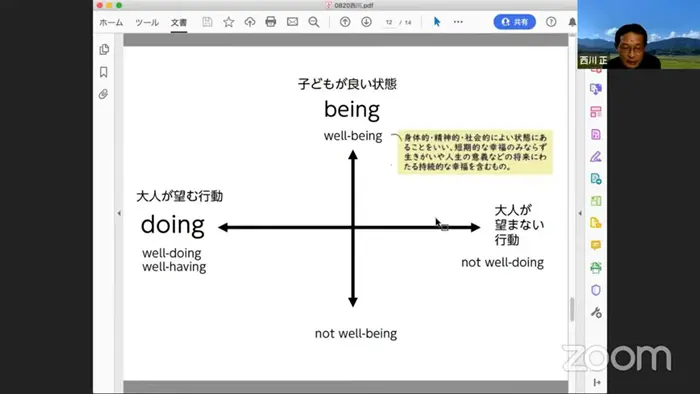
Task: Open the export PDF tool icon
Action: click(x=596, y=89)
